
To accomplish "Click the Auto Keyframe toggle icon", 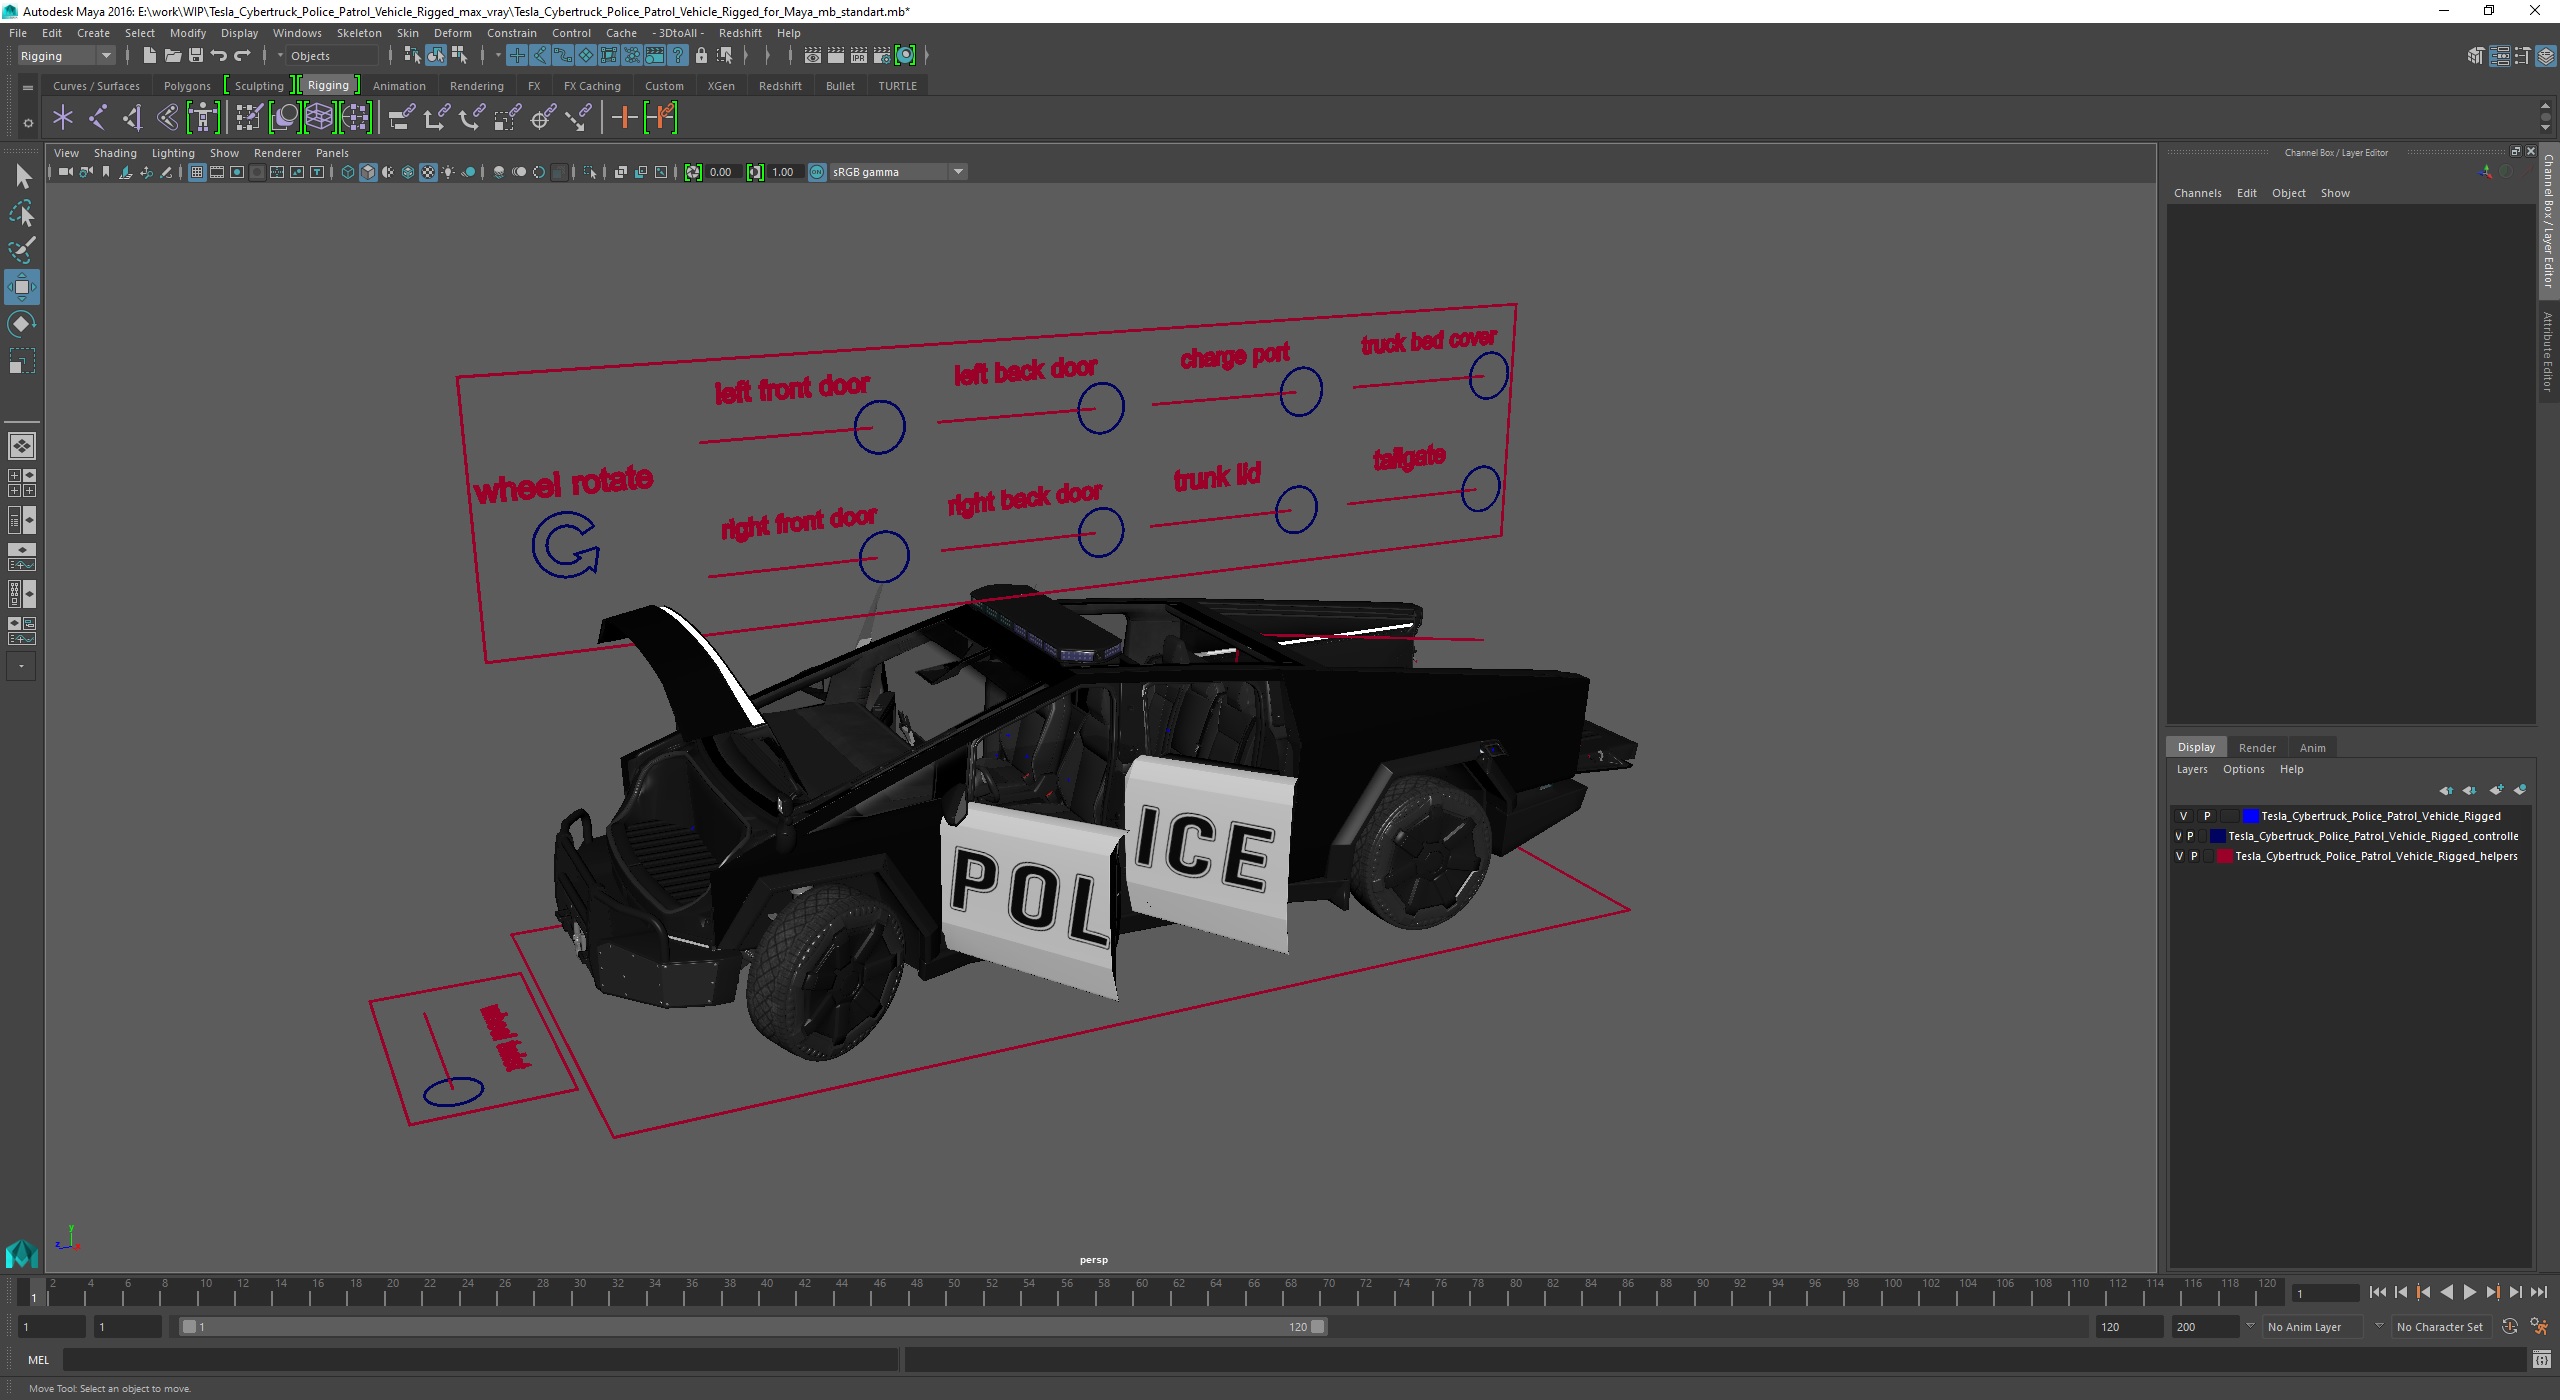I will [2510, 1327].
